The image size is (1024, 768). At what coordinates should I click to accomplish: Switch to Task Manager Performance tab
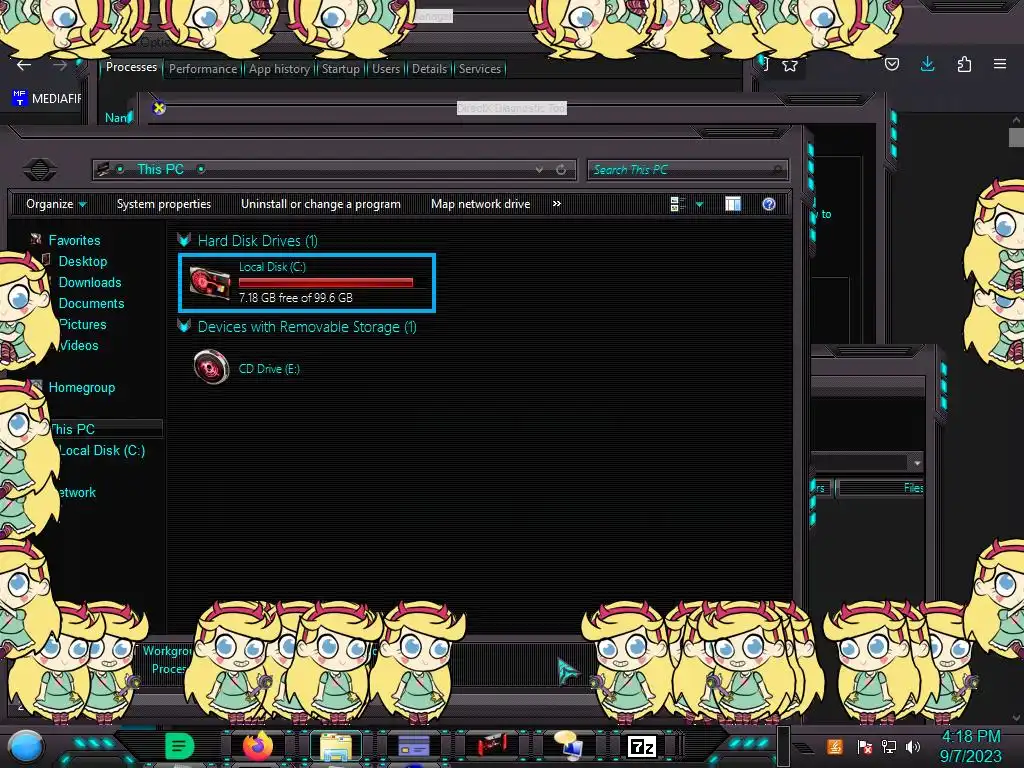pyautogui.click(x=203, y=69)
